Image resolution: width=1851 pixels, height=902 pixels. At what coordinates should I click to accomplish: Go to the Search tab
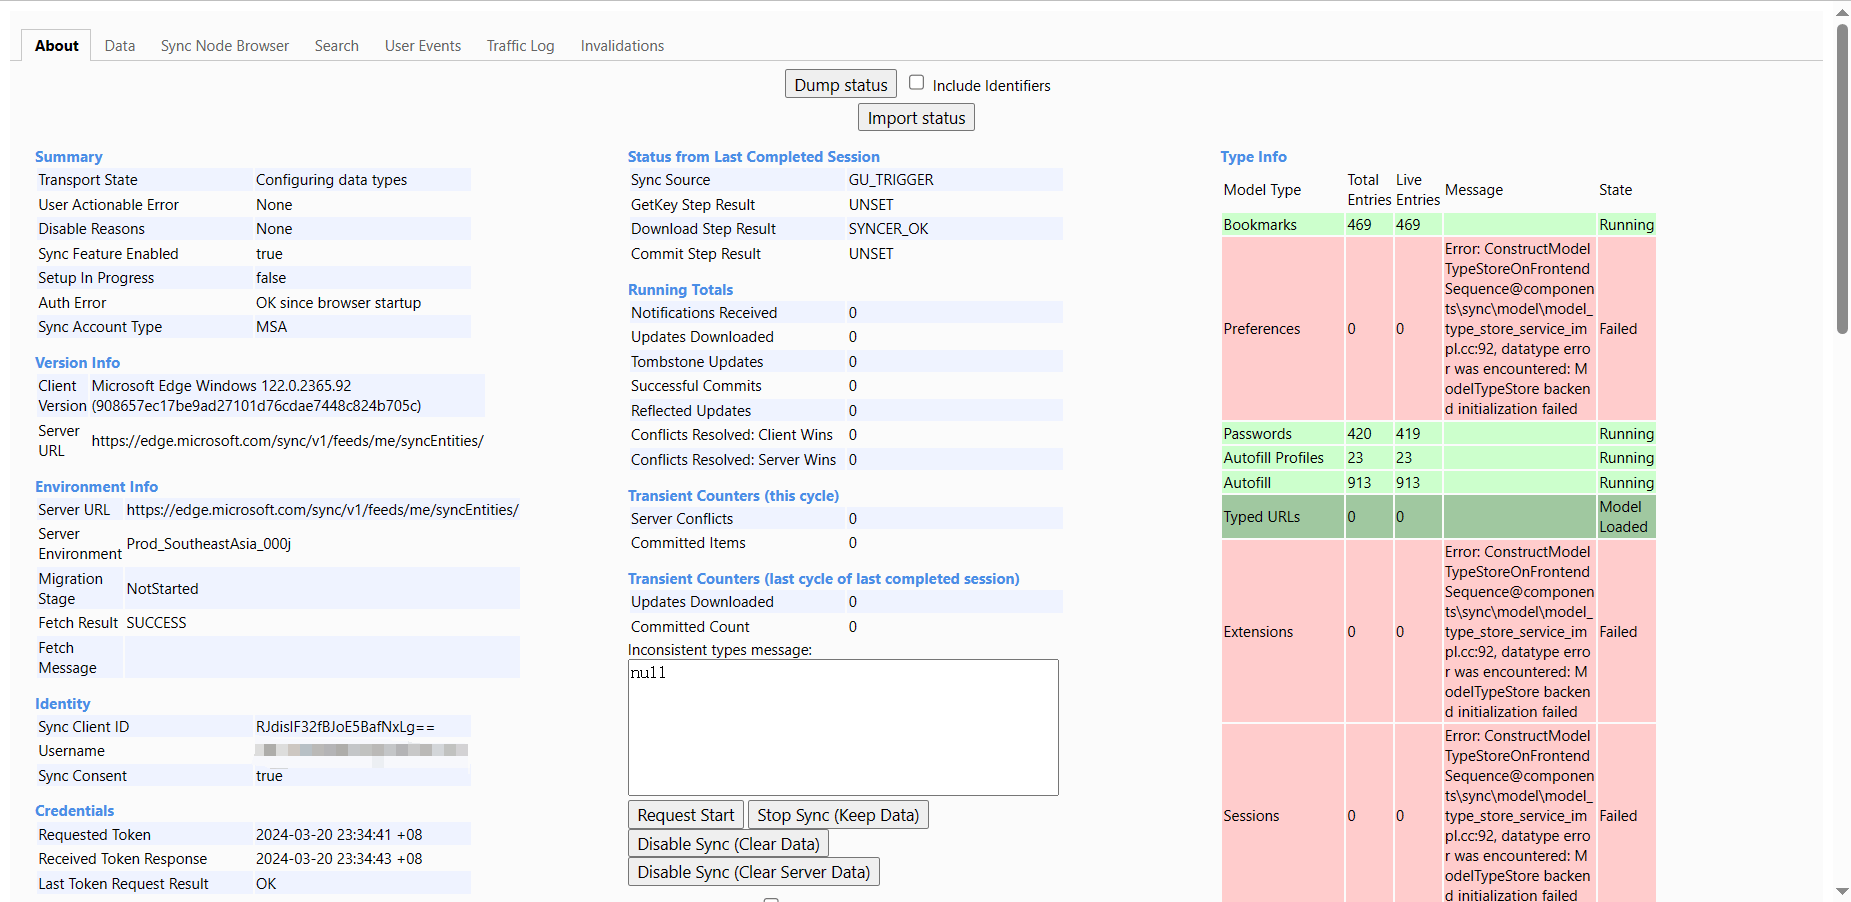(336, 46)
